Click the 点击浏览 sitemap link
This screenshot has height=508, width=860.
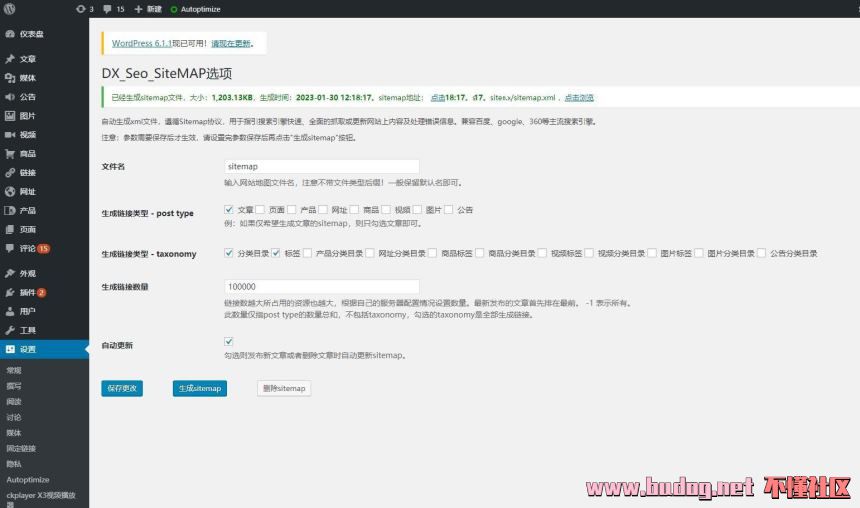pos(579,98)
